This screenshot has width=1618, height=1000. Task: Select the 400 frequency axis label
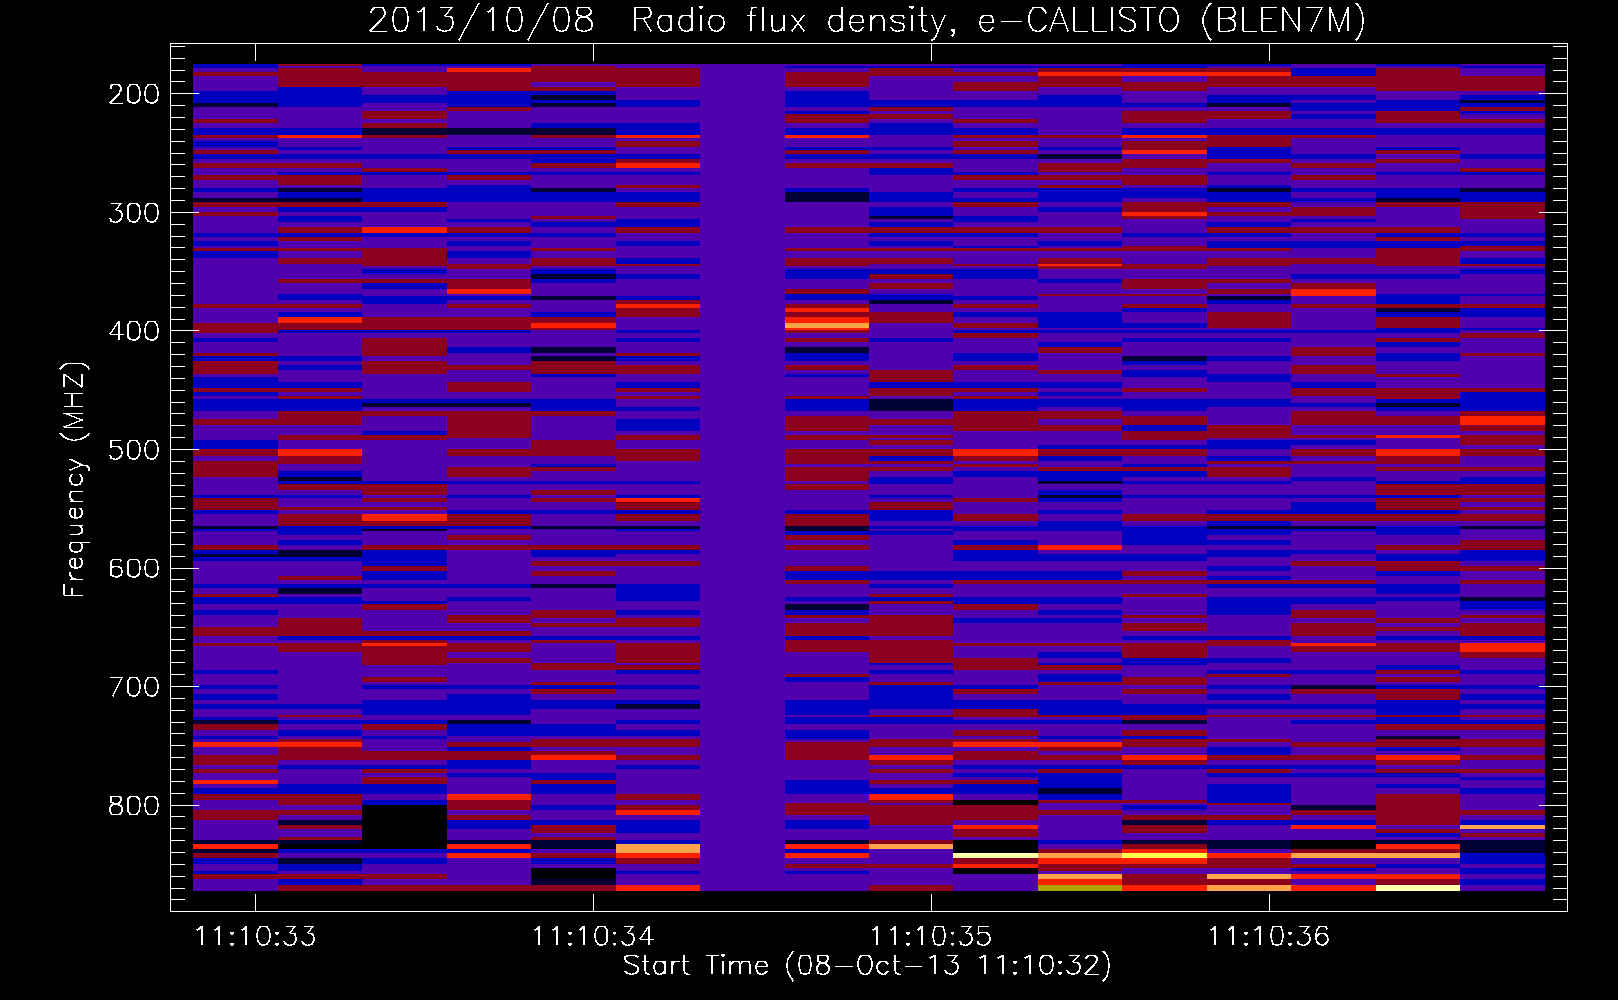[134, 331]
